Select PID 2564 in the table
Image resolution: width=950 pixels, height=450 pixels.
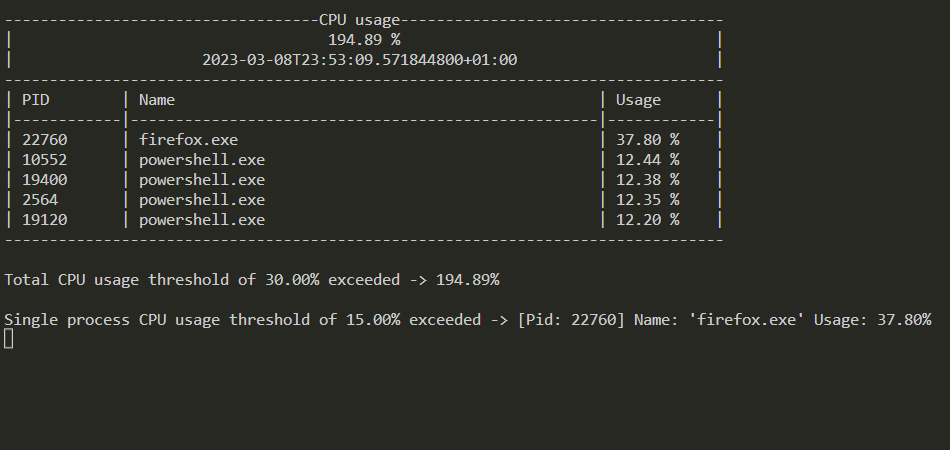coord(40,200)
